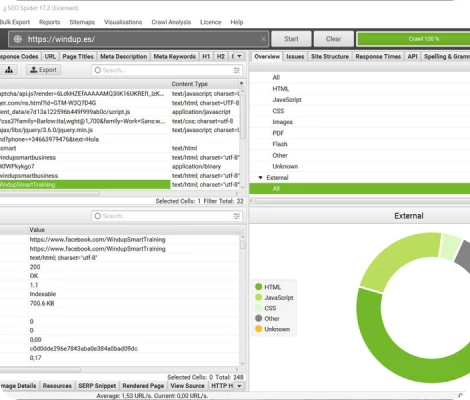Select HTML in the overview tree
Screen dimensions: 470x400
pos(281,89)
